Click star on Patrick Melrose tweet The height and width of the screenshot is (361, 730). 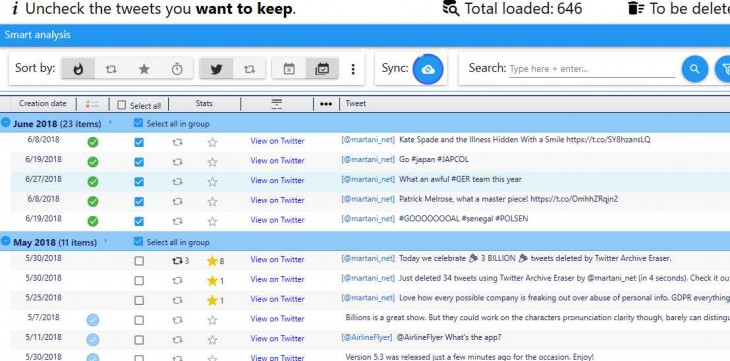(x=212, y=201)
